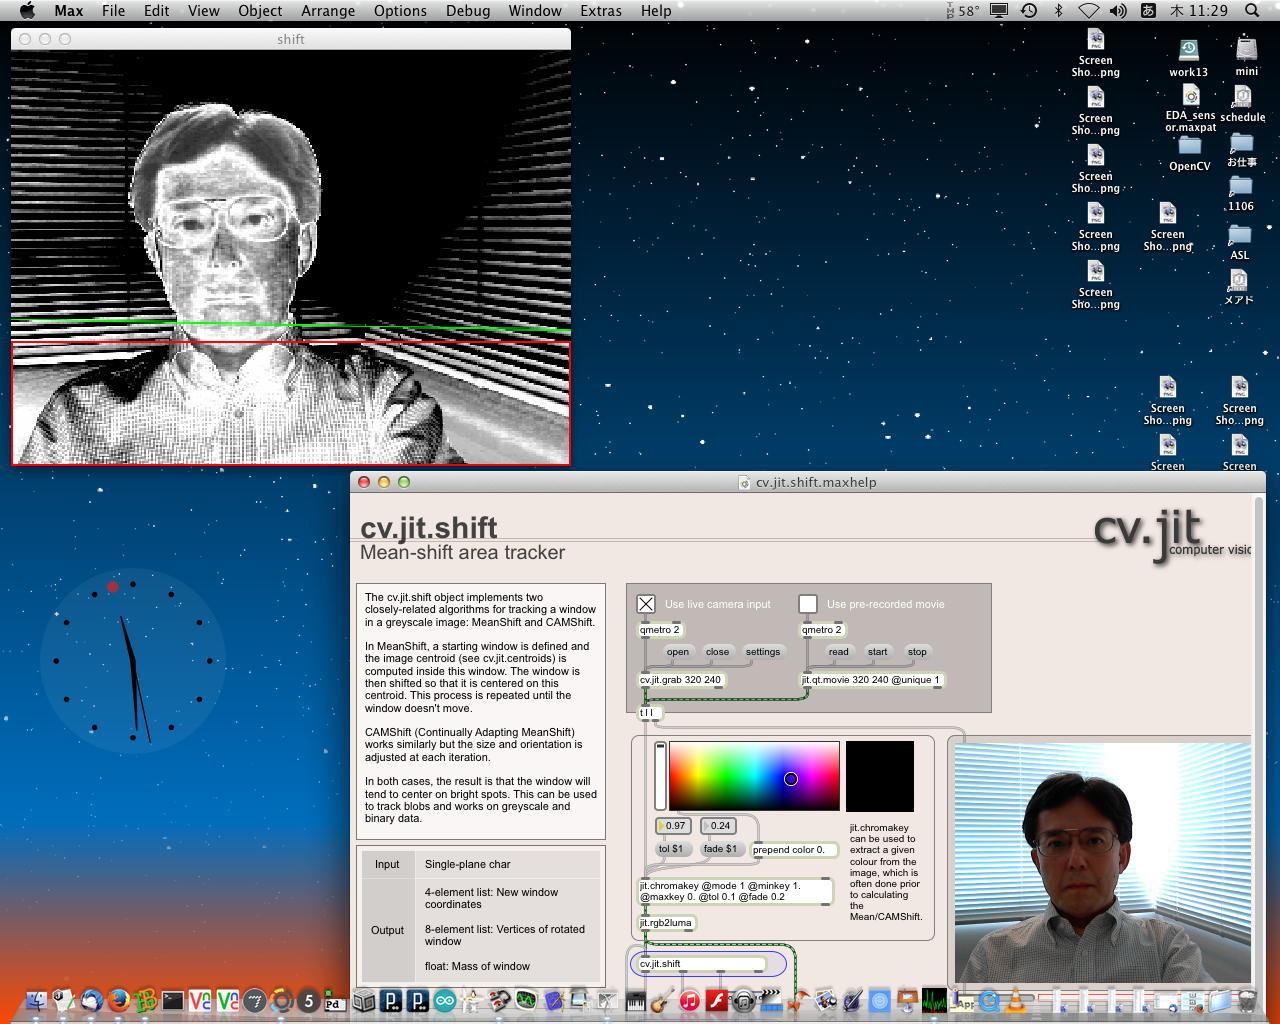Launch Firefox from the Dock
The height and width of the screenshot is (1024, 1280).
[x=119, y=1000]
